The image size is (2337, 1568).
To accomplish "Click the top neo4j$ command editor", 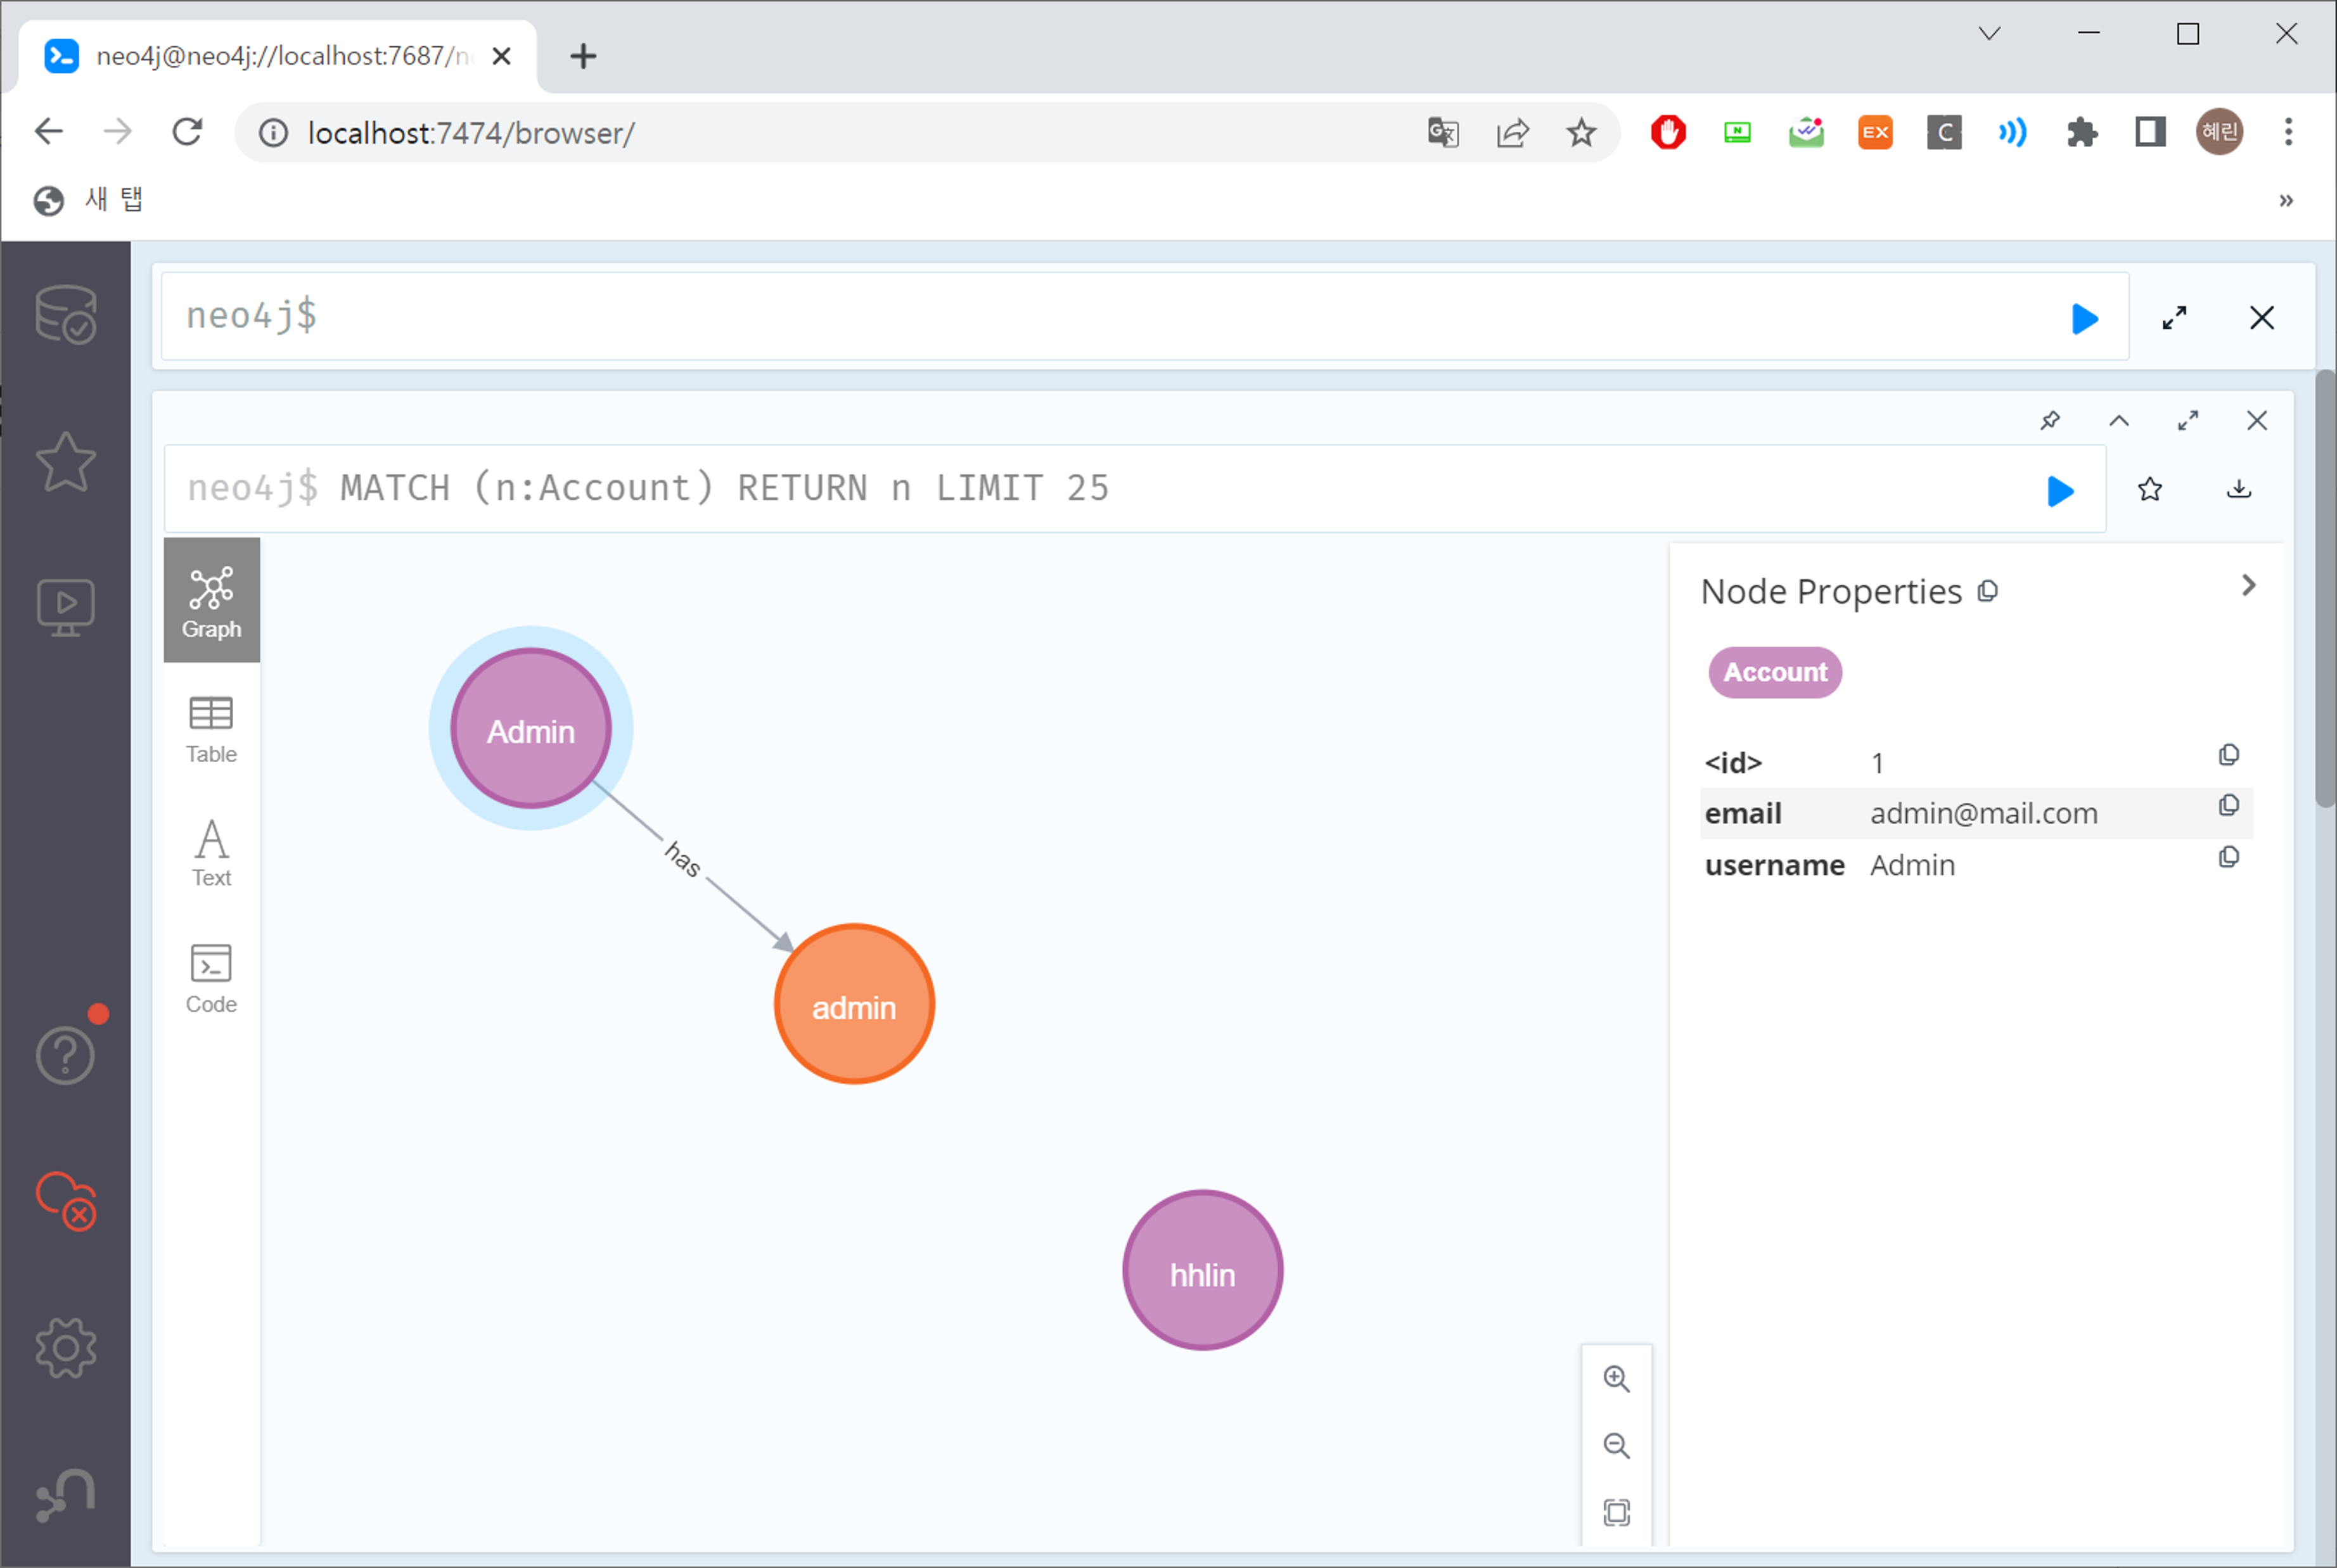I will [x=1100, y=316].
